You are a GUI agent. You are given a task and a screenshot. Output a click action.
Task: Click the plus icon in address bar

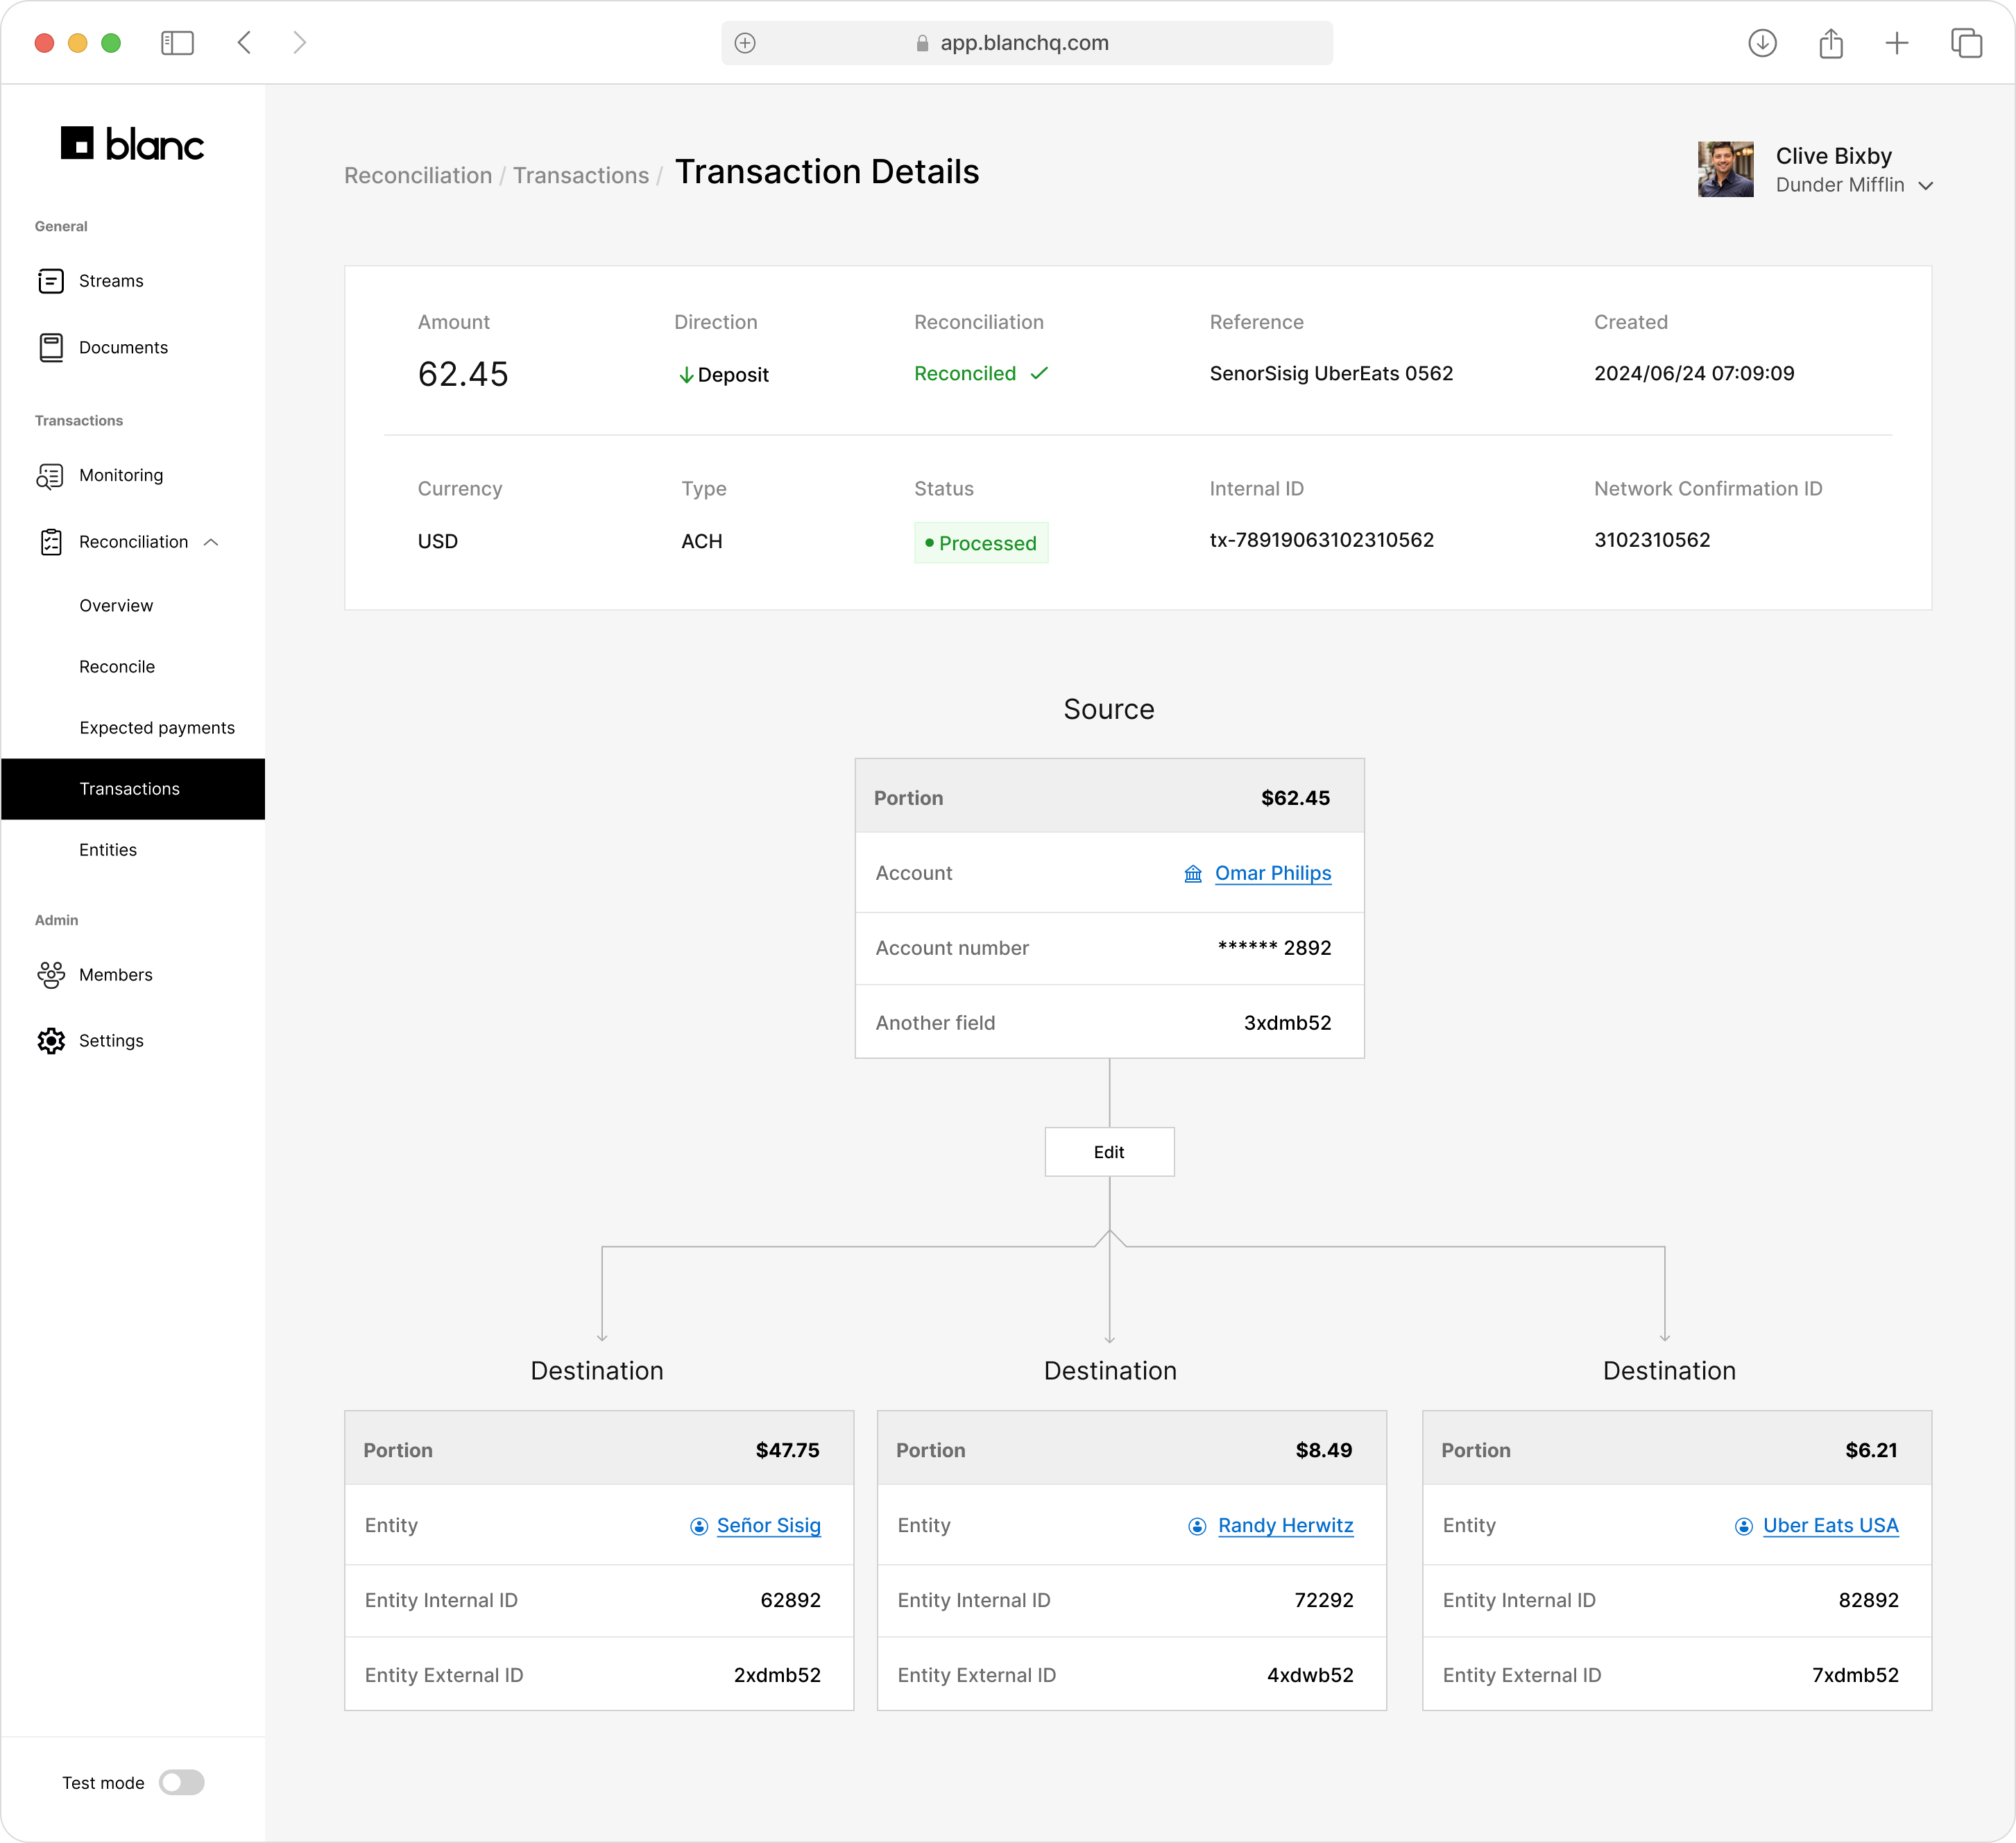pyautogui.click(x=745, y=43)
